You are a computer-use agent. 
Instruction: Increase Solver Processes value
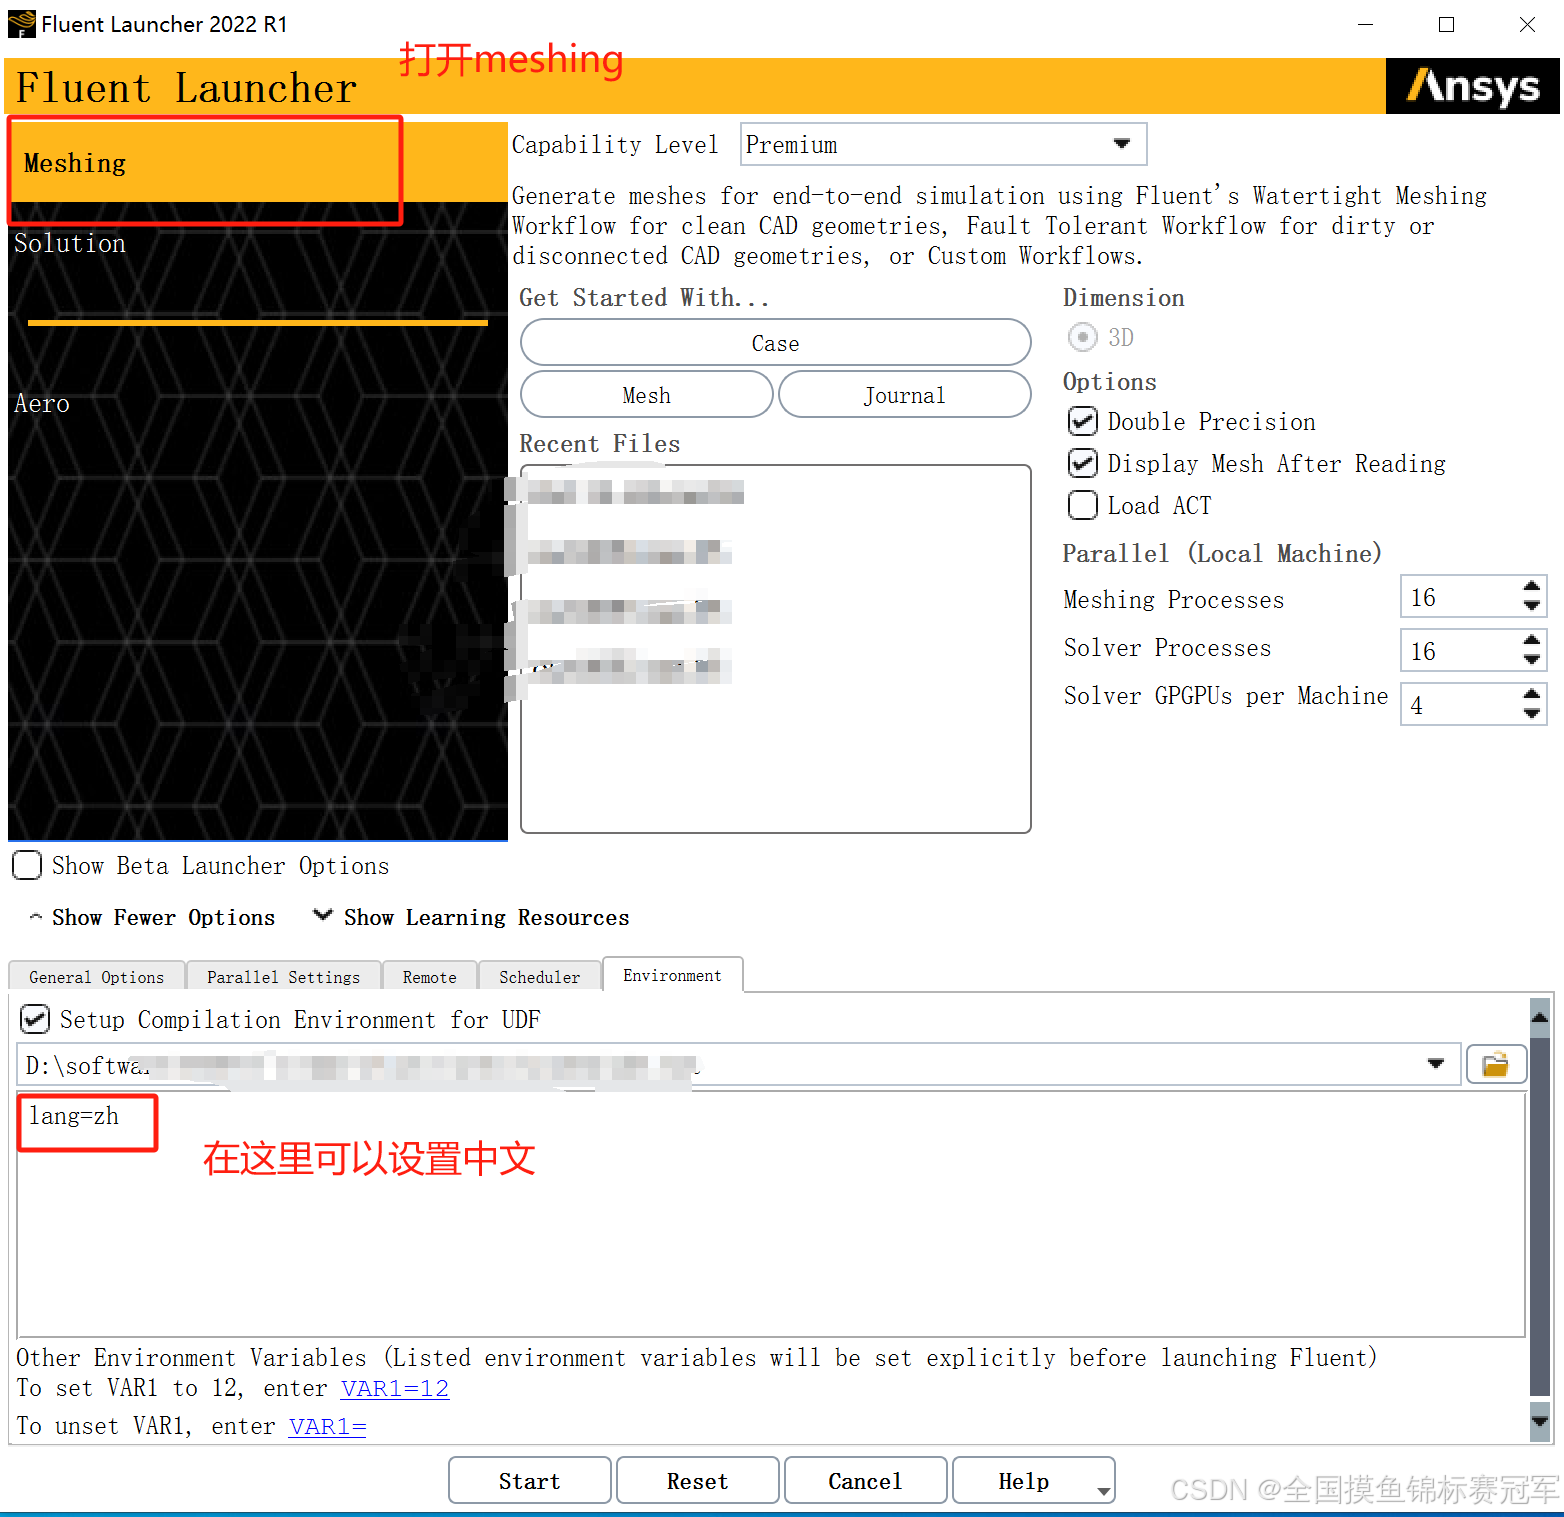coord(1531,641)
